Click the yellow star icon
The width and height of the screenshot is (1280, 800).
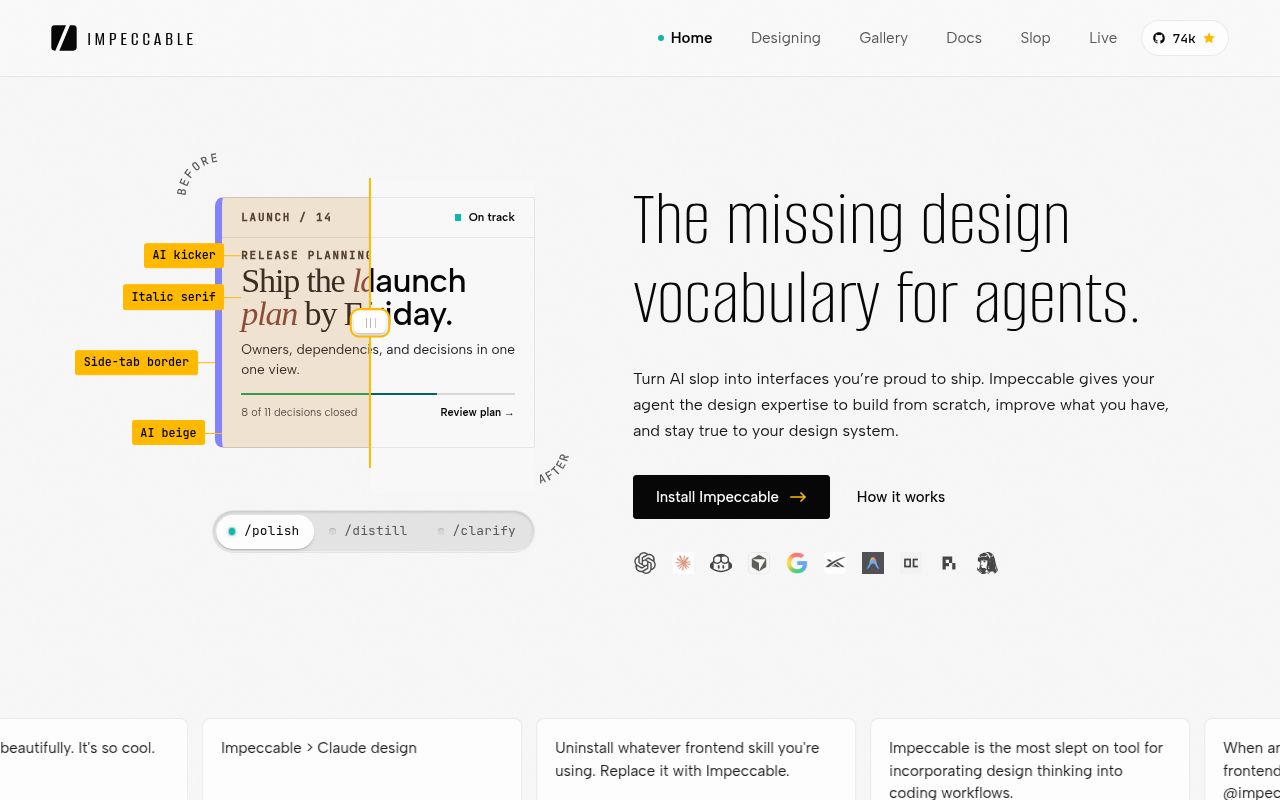point(1209,38)
